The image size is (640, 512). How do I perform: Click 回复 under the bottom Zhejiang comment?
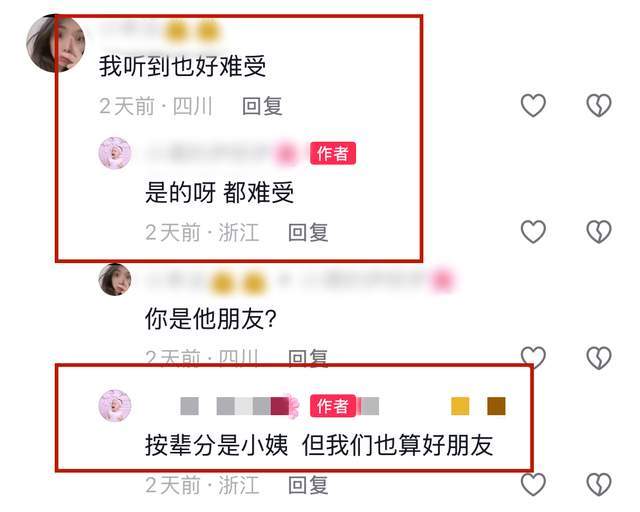pos(308,485)
